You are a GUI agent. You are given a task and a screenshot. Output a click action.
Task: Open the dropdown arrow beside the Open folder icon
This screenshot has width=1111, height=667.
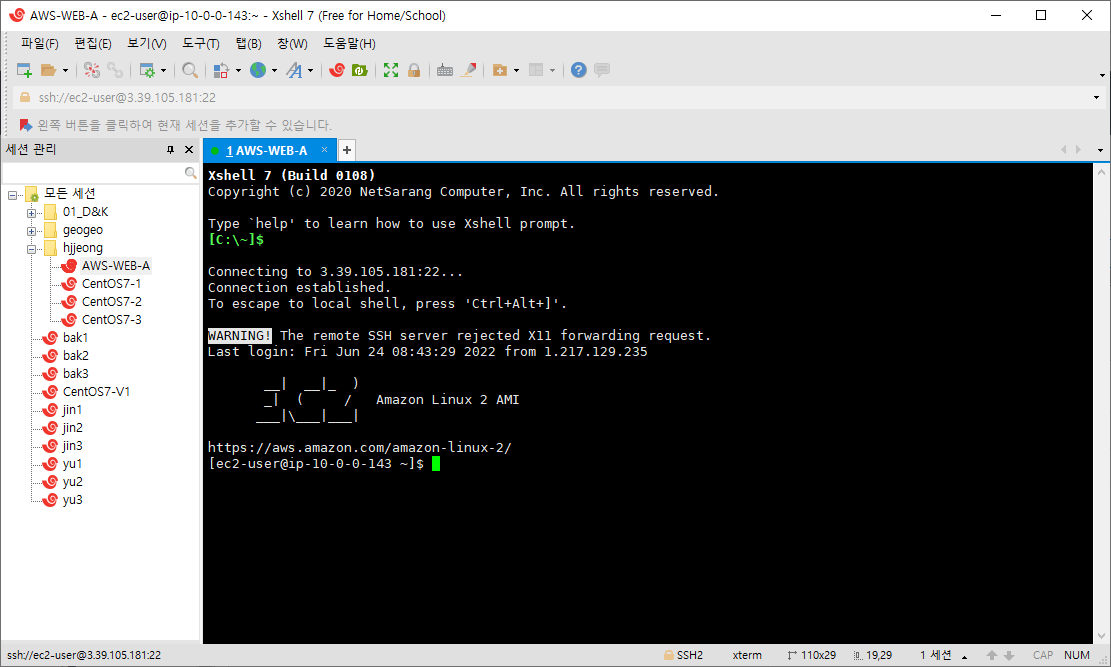click(65, 70)
